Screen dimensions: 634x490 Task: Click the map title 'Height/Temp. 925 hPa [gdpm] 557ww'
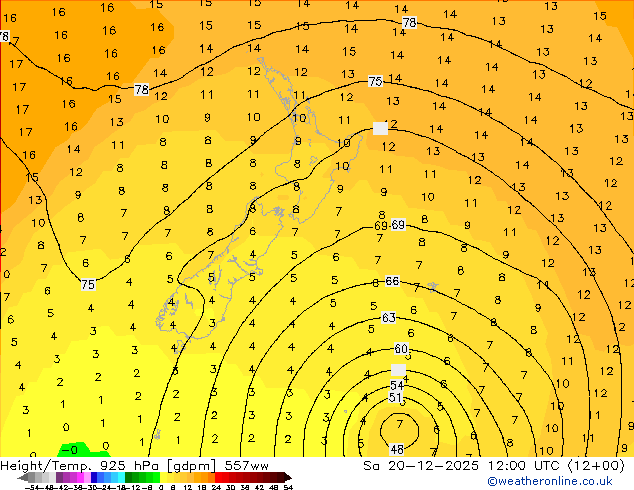pyautogui.click(x=134, y=466)
